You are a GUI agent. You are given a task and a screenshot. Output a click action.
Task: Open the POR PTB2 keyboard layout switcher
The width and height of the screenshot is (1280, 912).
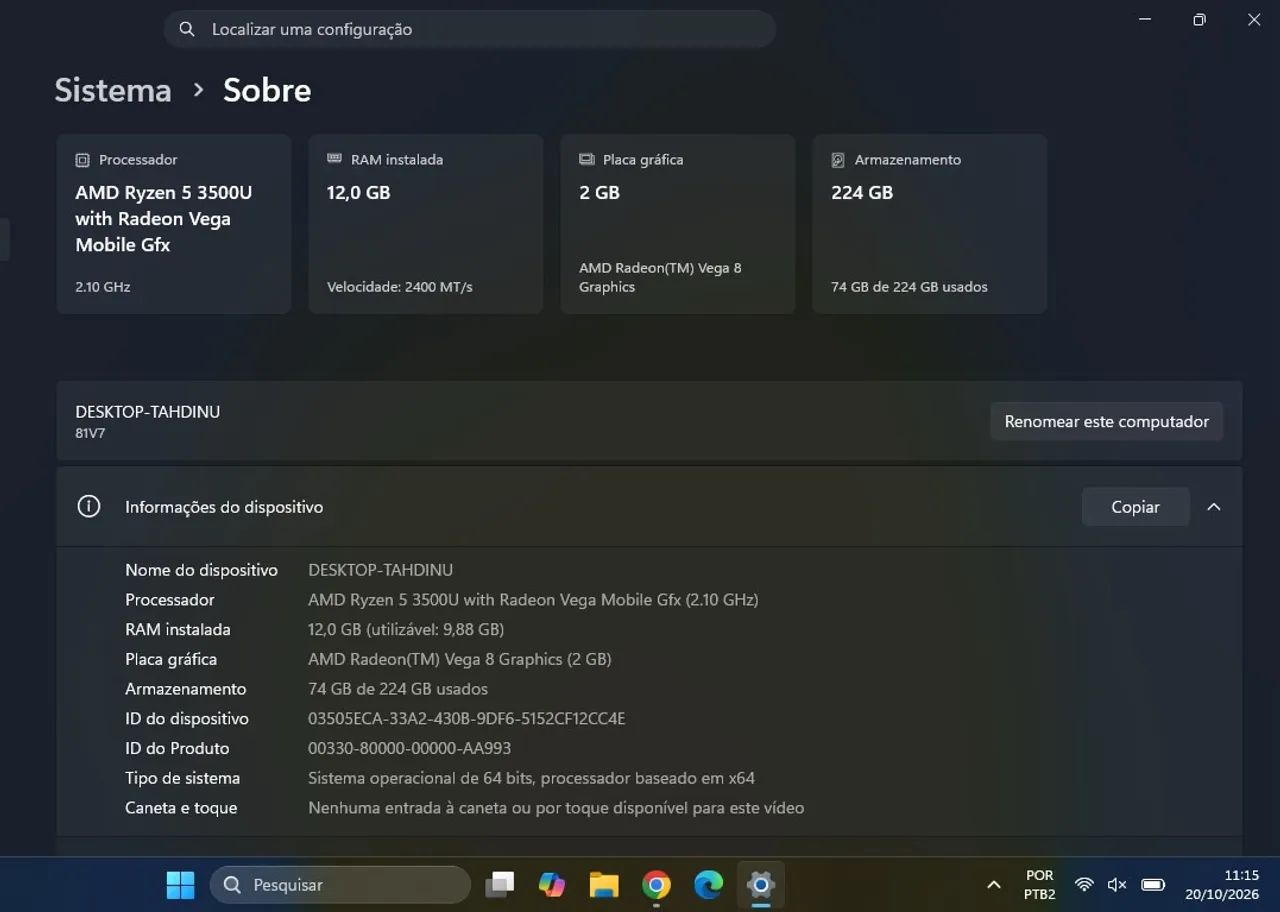click(1040, 885)
